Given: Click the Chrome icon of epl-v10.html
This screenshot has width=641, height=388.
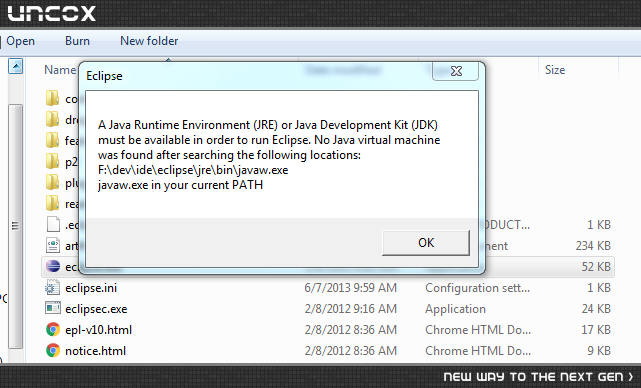Looking at the screenshot, I should [53, 330].
